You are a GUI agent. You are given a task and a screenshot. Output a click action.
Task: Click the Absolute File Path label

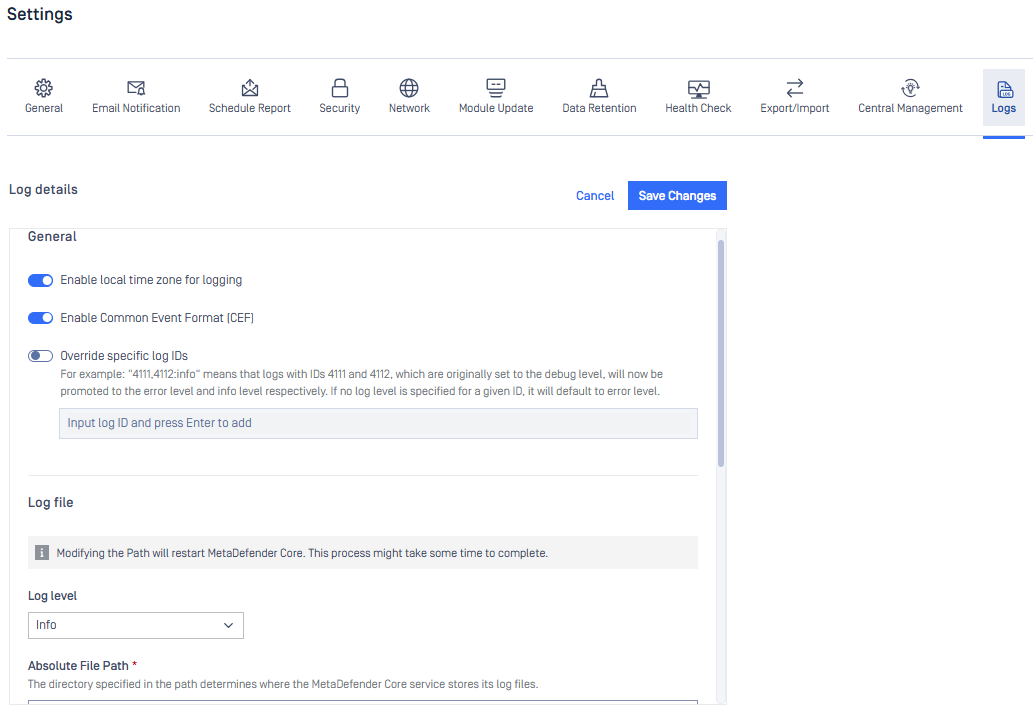[x=78, y=666]
